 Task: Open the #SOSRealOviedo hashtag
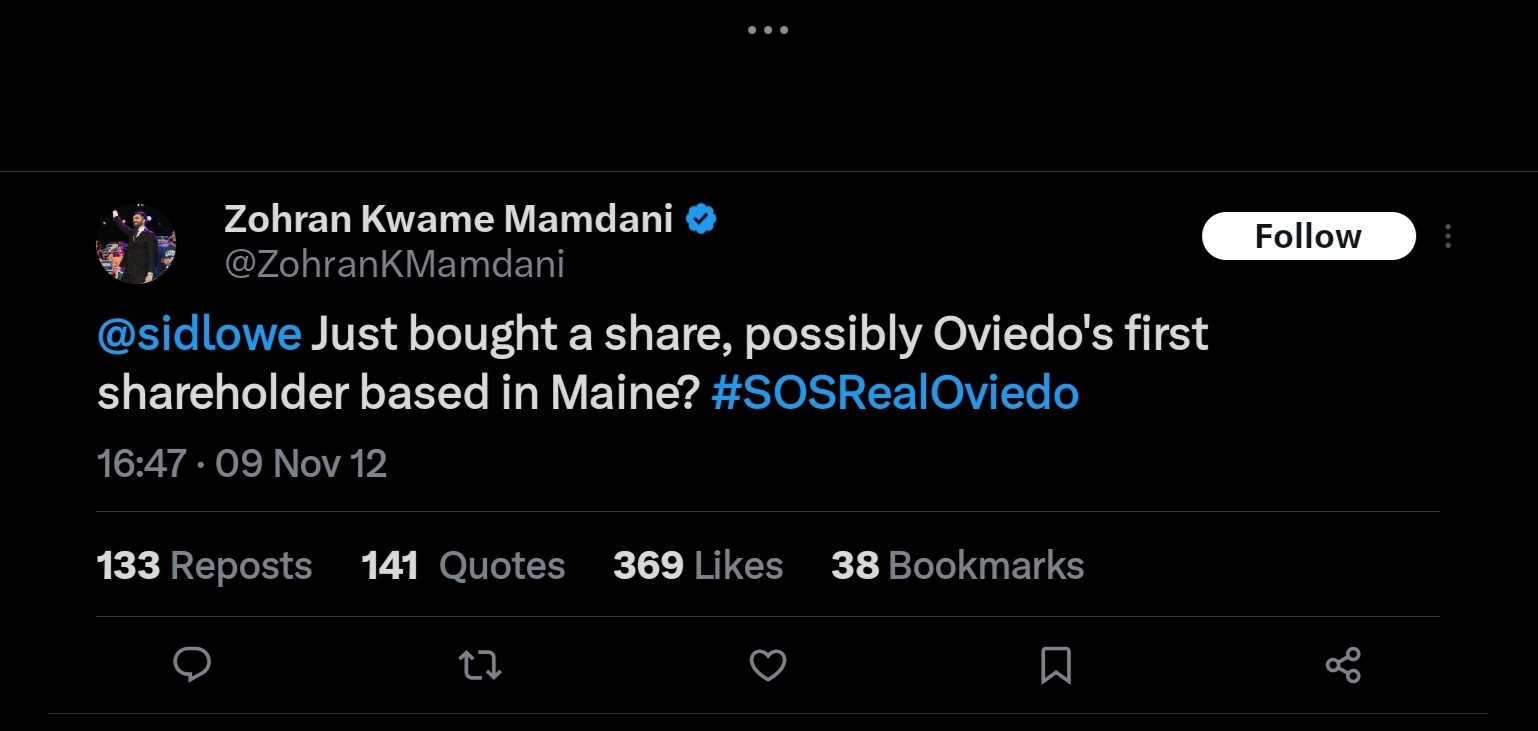point(895,394)
